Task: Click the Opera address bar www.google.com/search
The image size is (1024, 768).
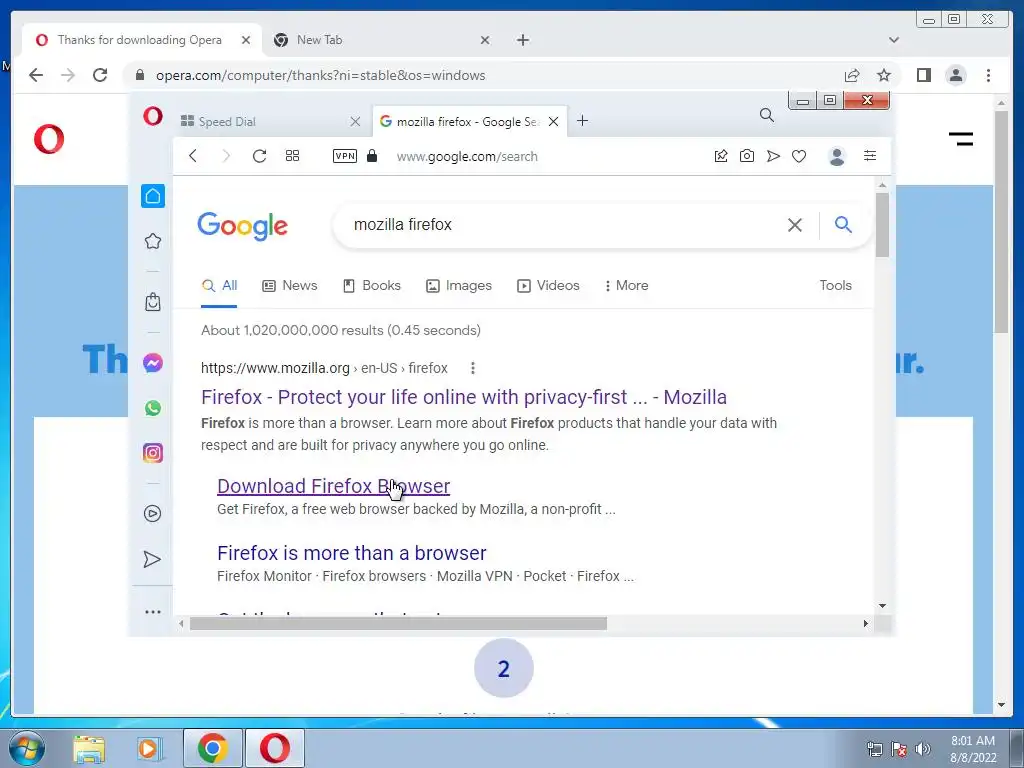Action: click(x=467, y=156)
